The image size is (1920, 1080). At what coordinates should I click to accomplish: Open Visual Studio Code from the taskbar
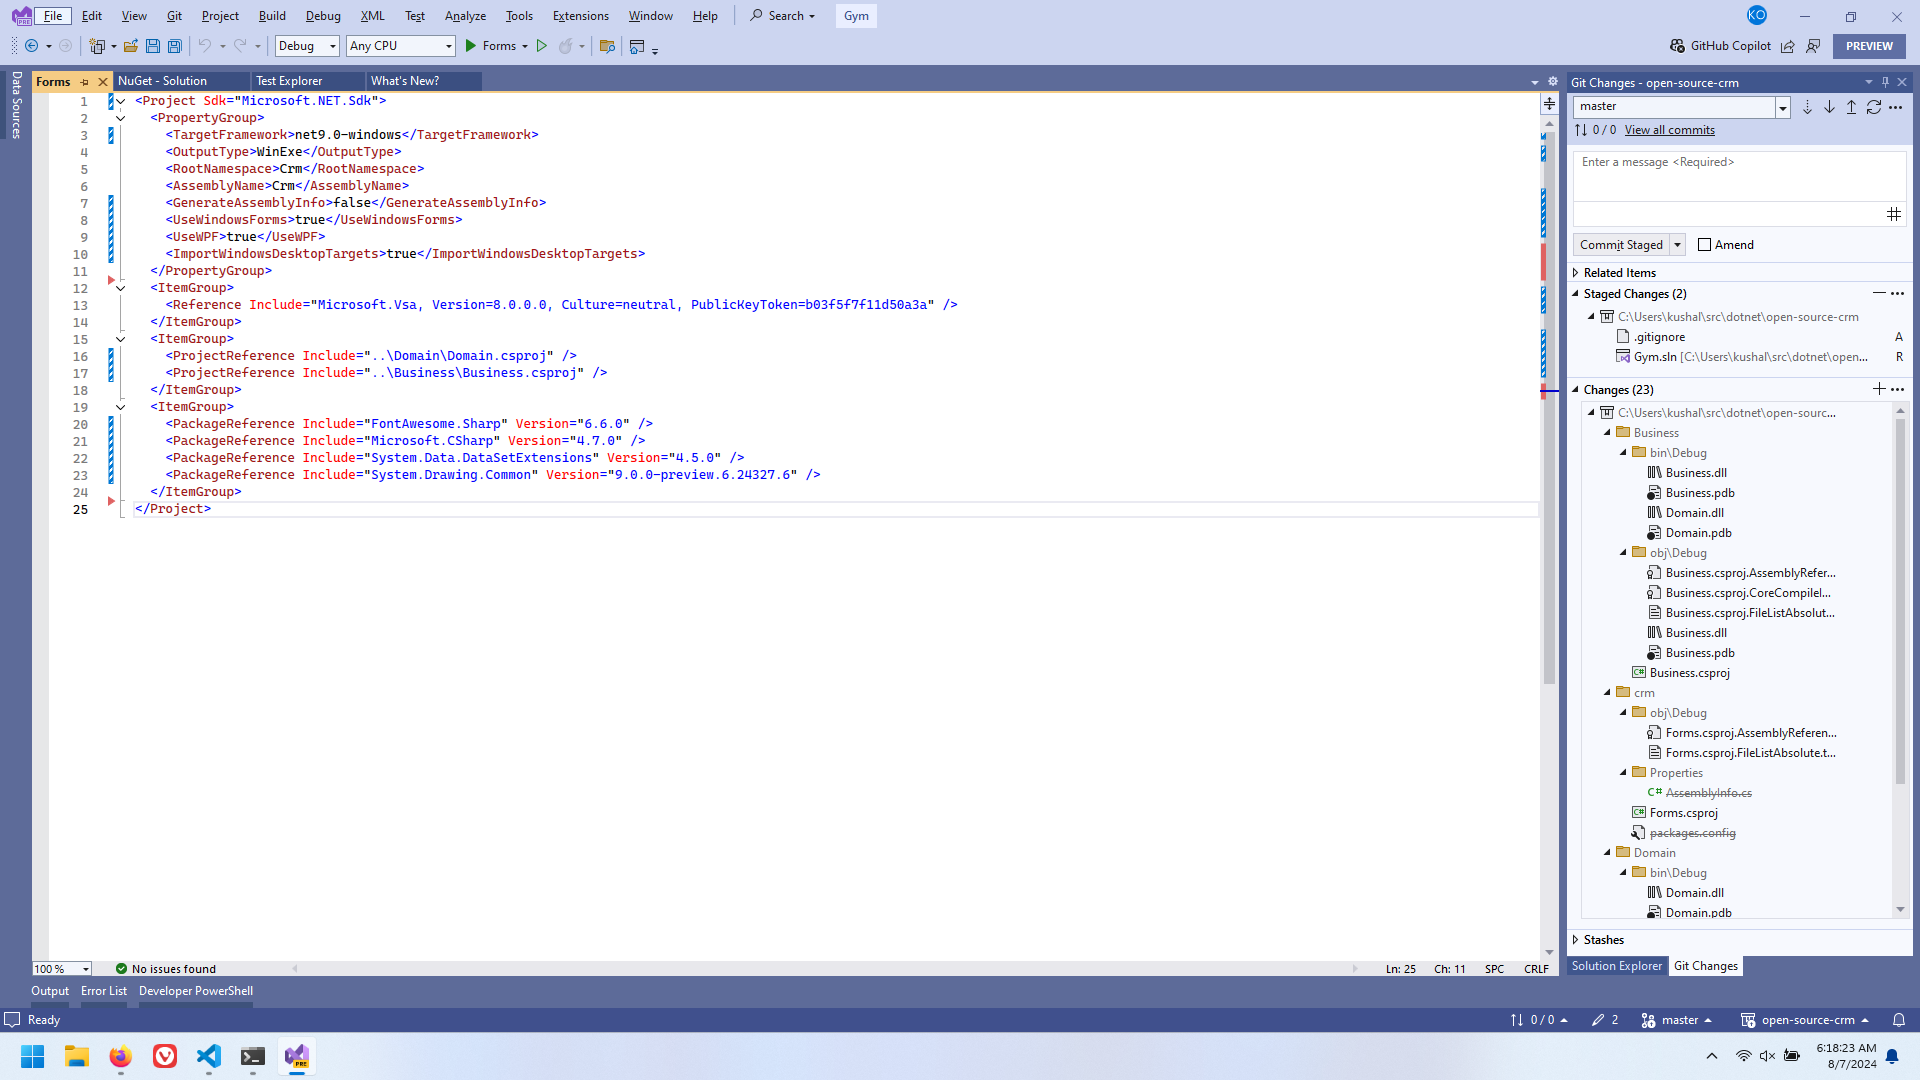[x=209, y=1056]
